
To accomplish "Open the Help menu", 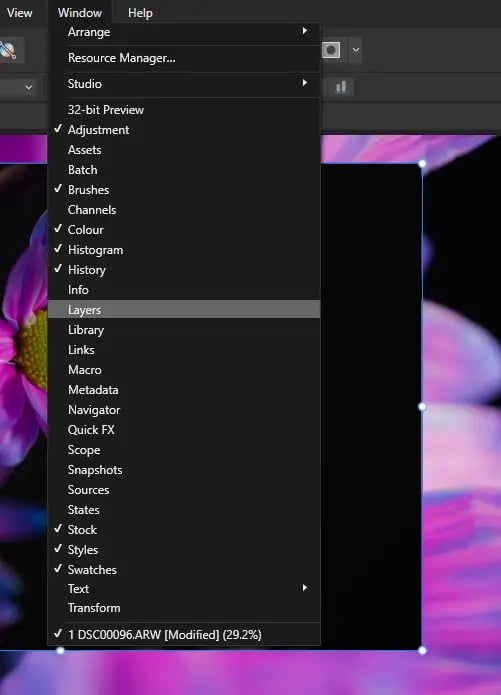I will [x=140, y=13].
